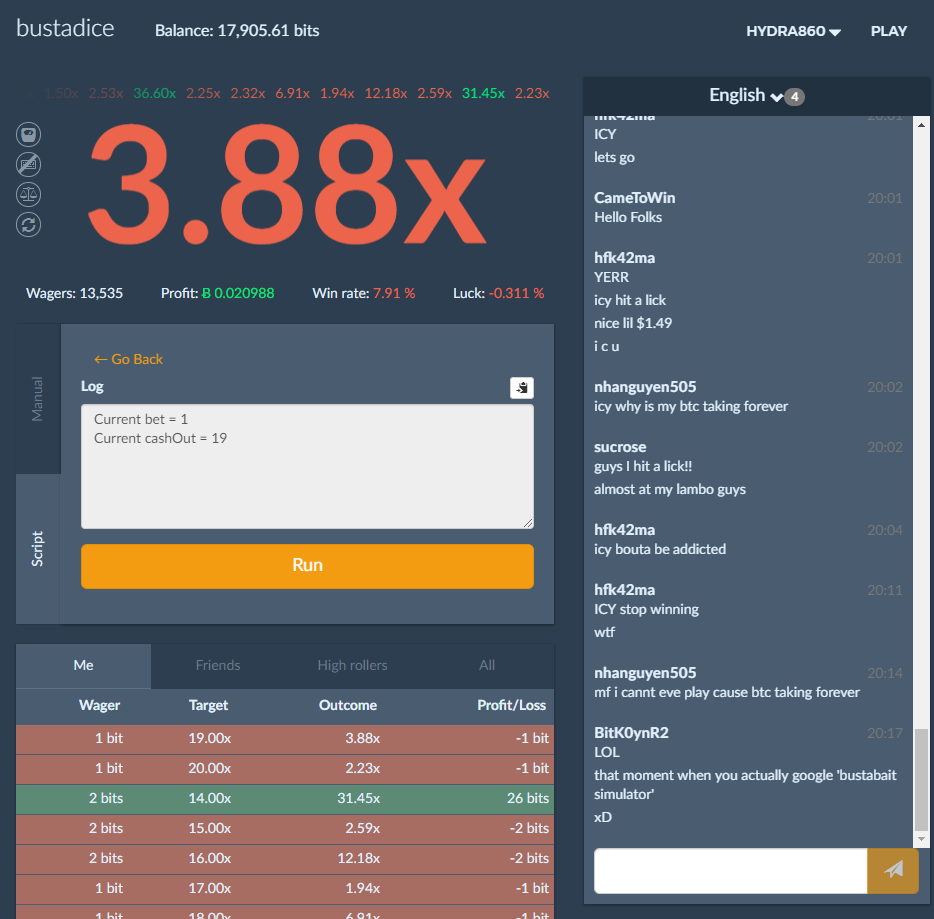Select the Script side tab
The image size is (934, 919).
tap(38, 549)
